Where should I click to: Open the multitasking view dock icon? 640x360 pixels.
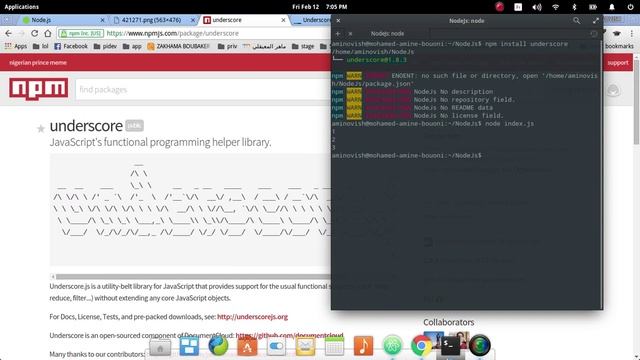pos(189,346)
